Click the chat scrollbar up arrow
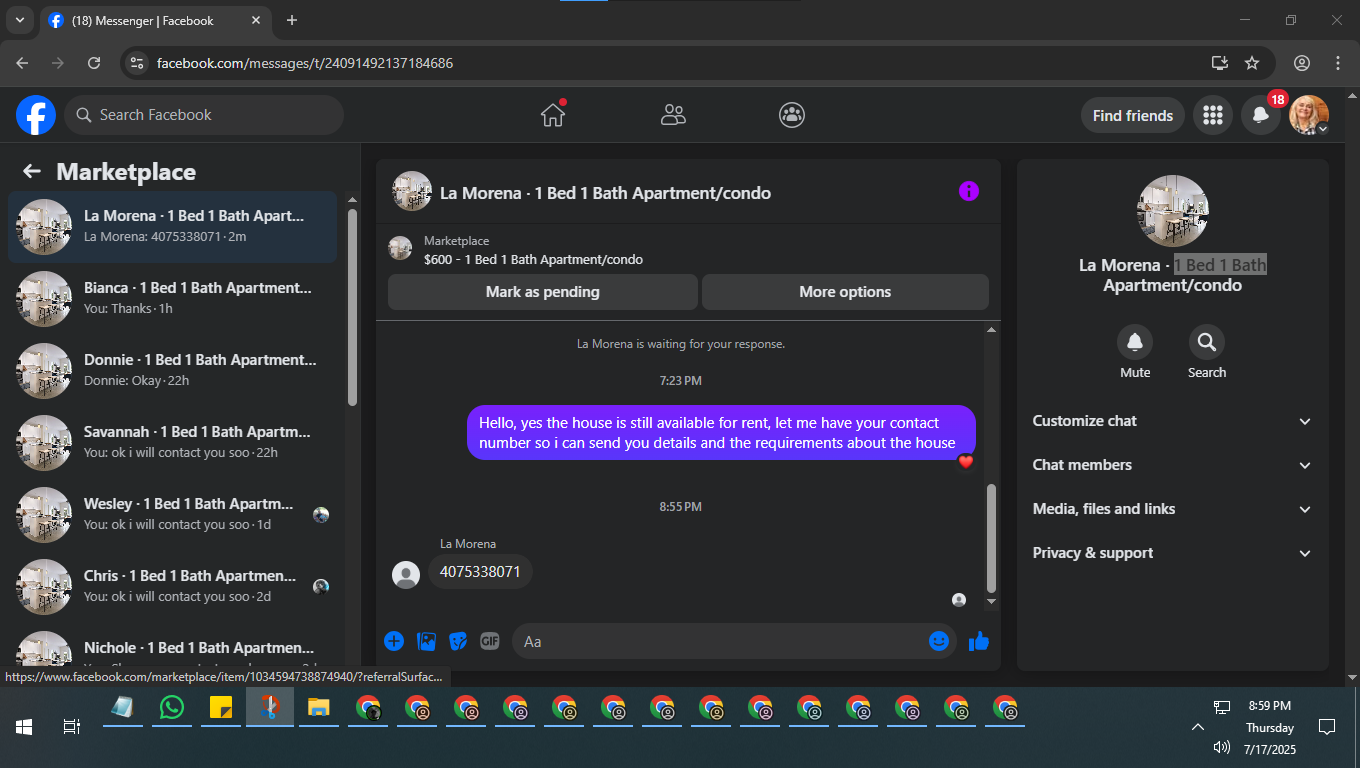This screenshot has height=768, width=1360. [991, 329]
